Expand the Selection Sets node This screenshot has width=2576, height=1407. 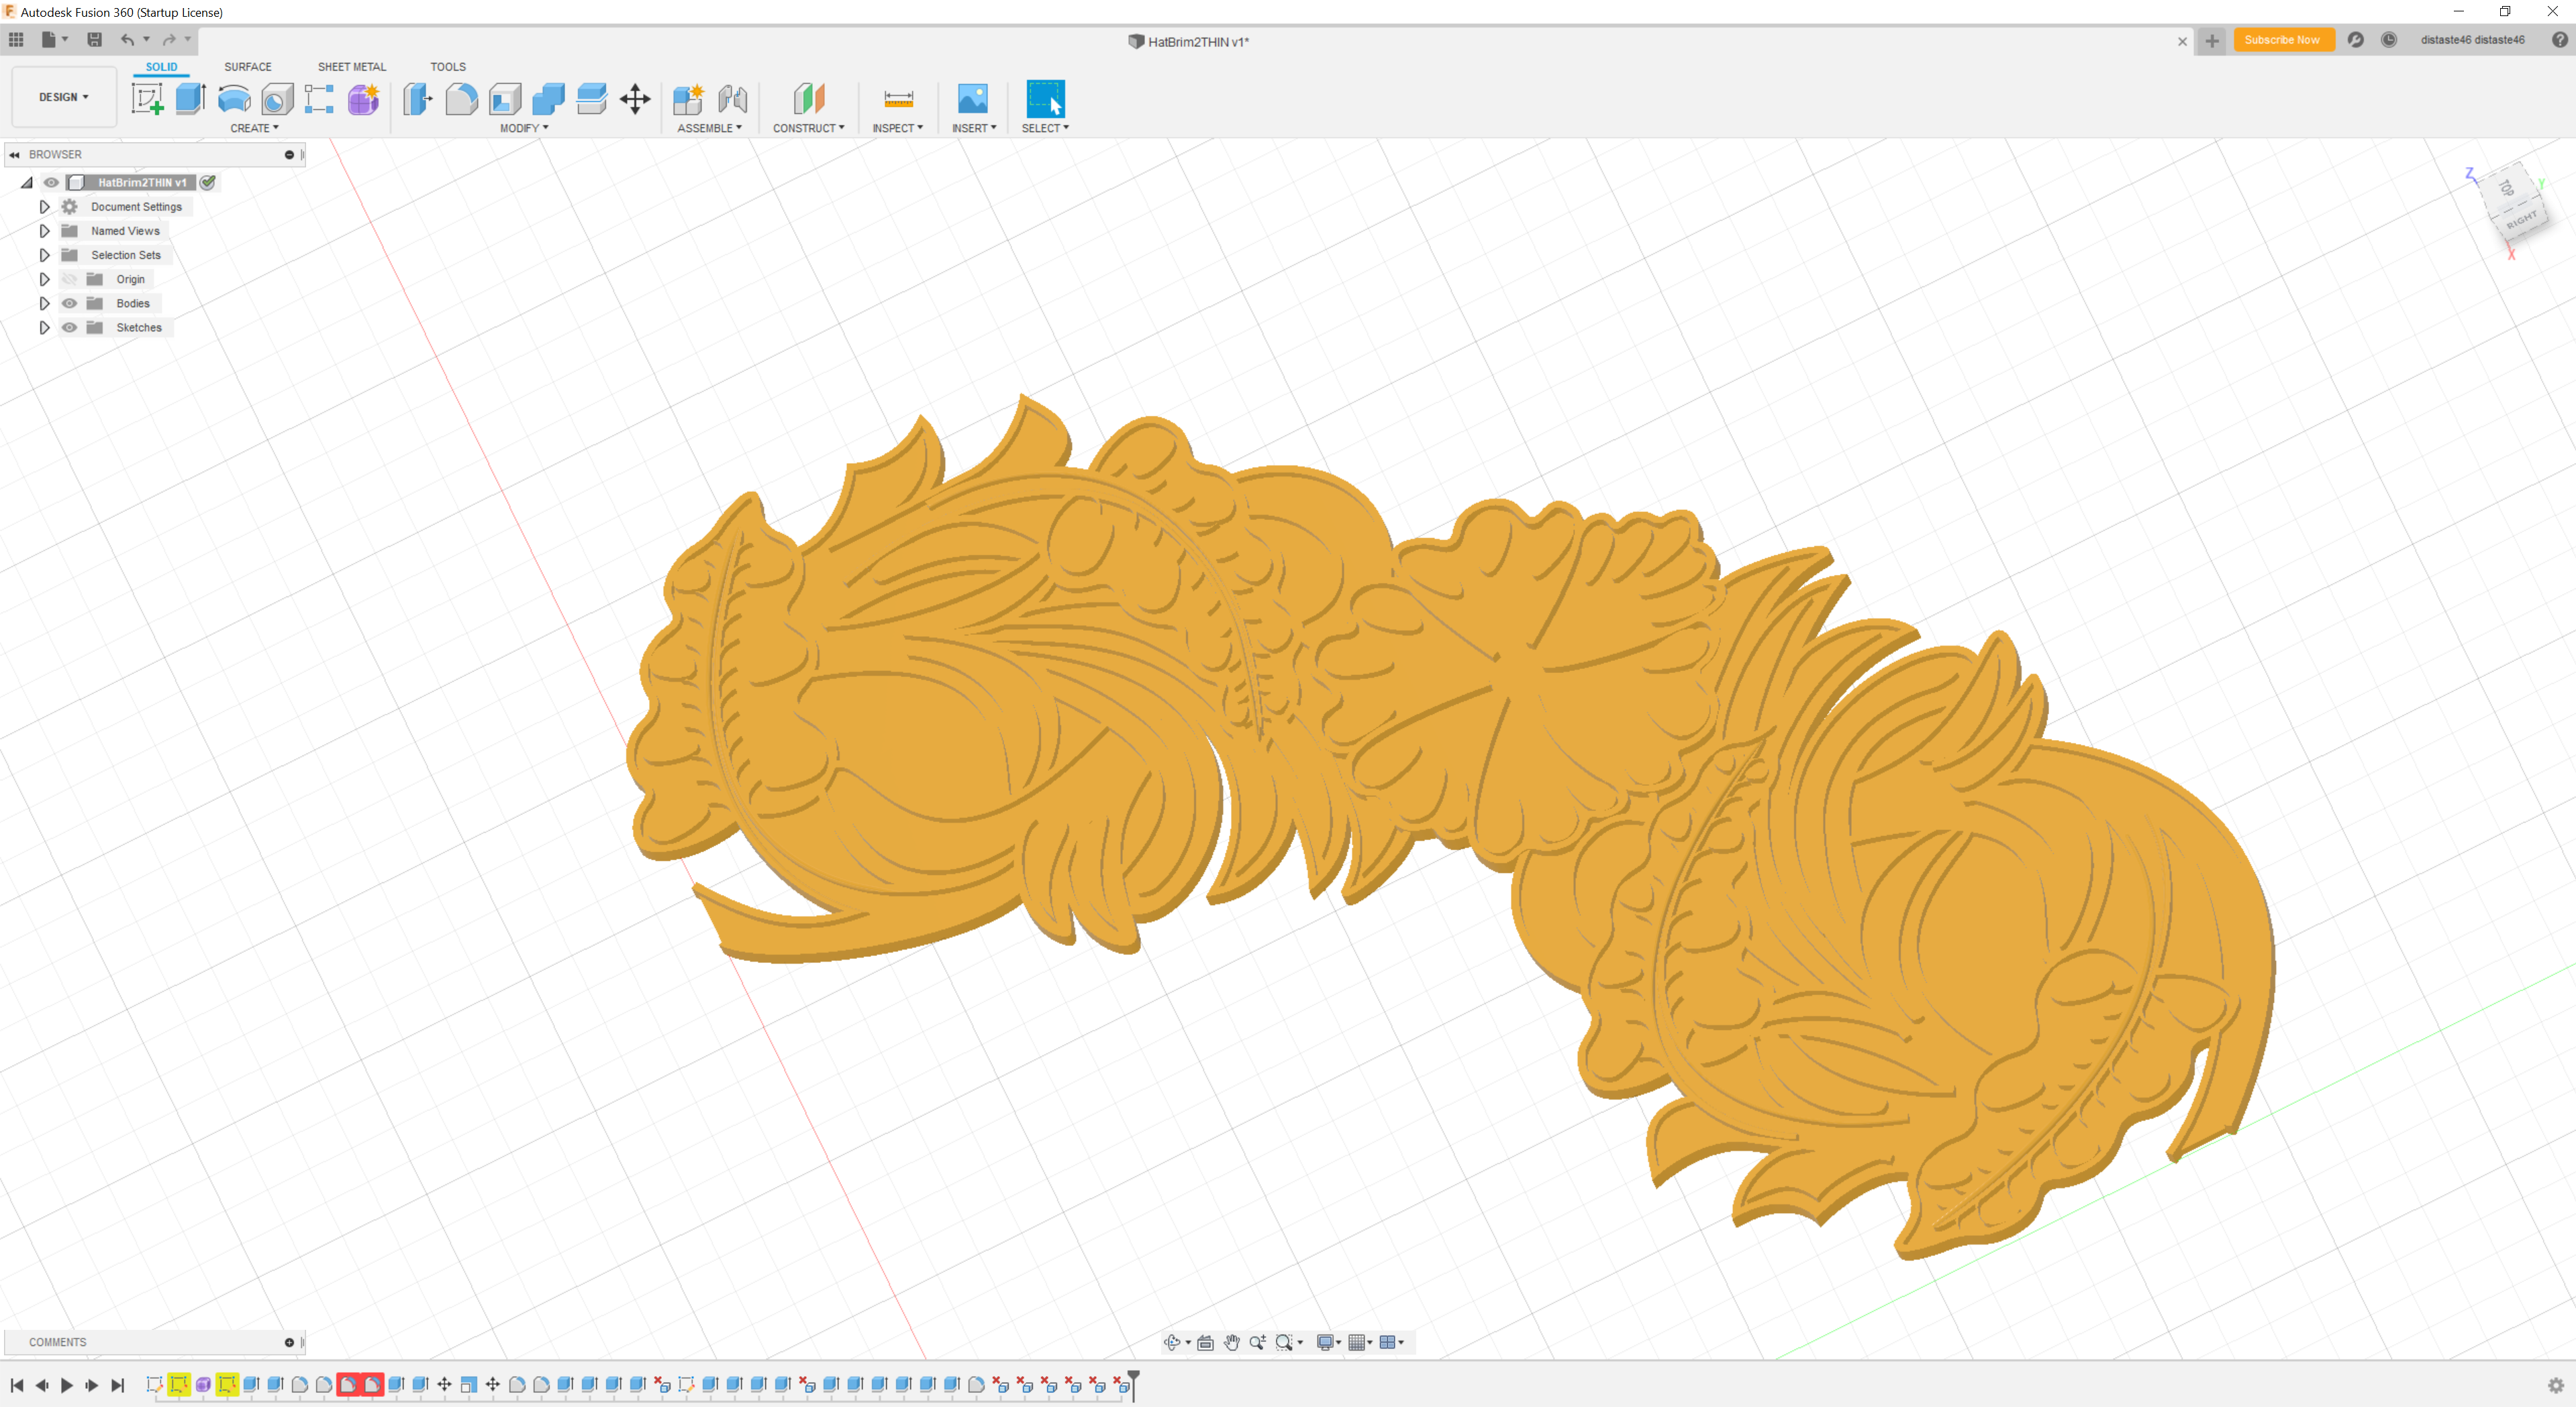pyautogui.click(x=44, y=255)
